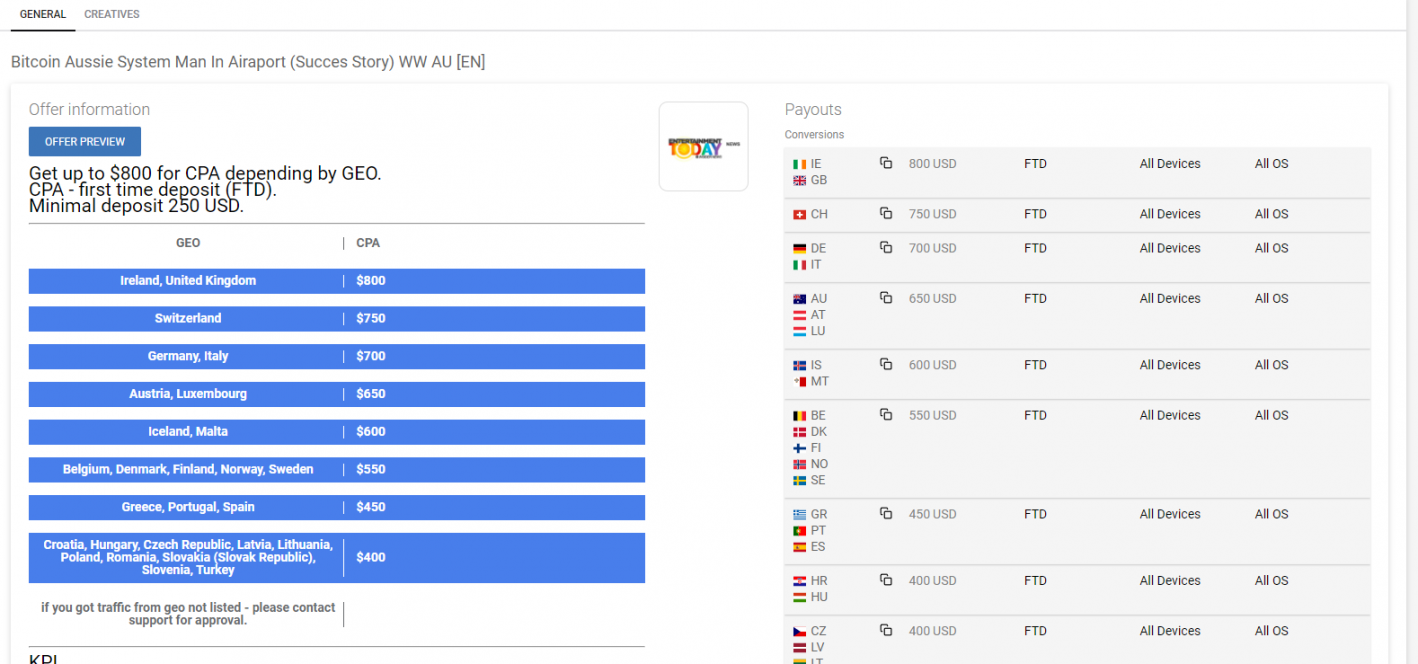Copy the 600 USD payout value
The image size is (1418, 664).
click(x=886, y=364)
